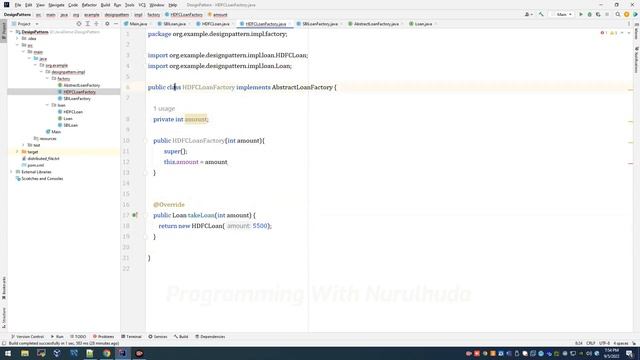Open Chrome from the taskbar

(x=107, y=353)
